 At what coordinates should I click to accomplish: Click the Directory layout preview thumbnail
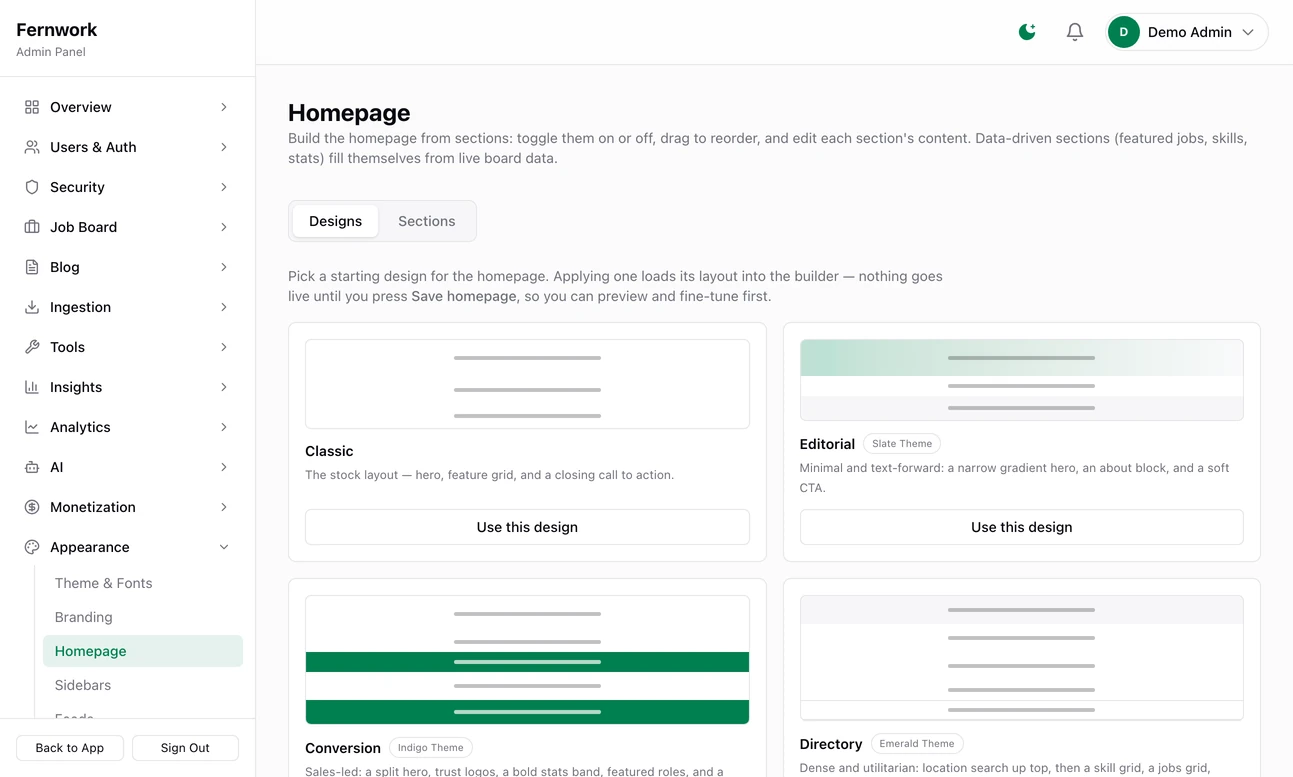pos(1021,657)
